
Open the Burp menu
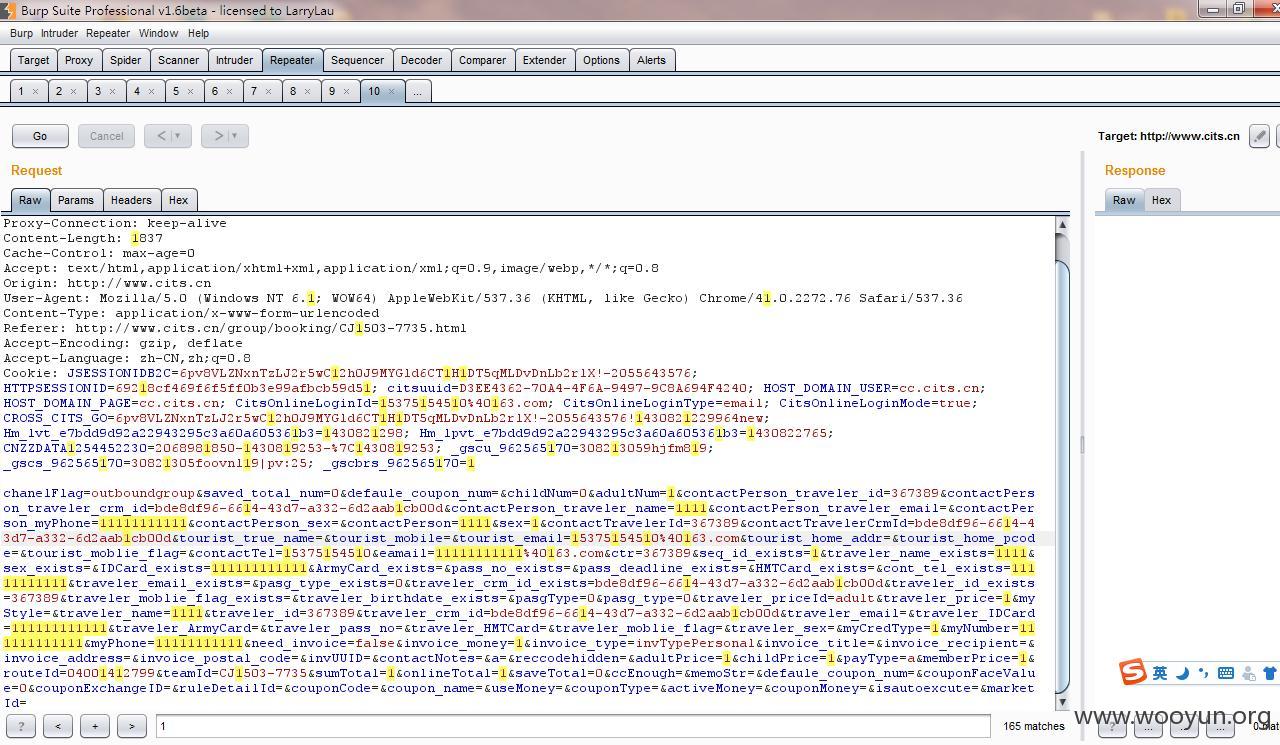click(21, 33)
